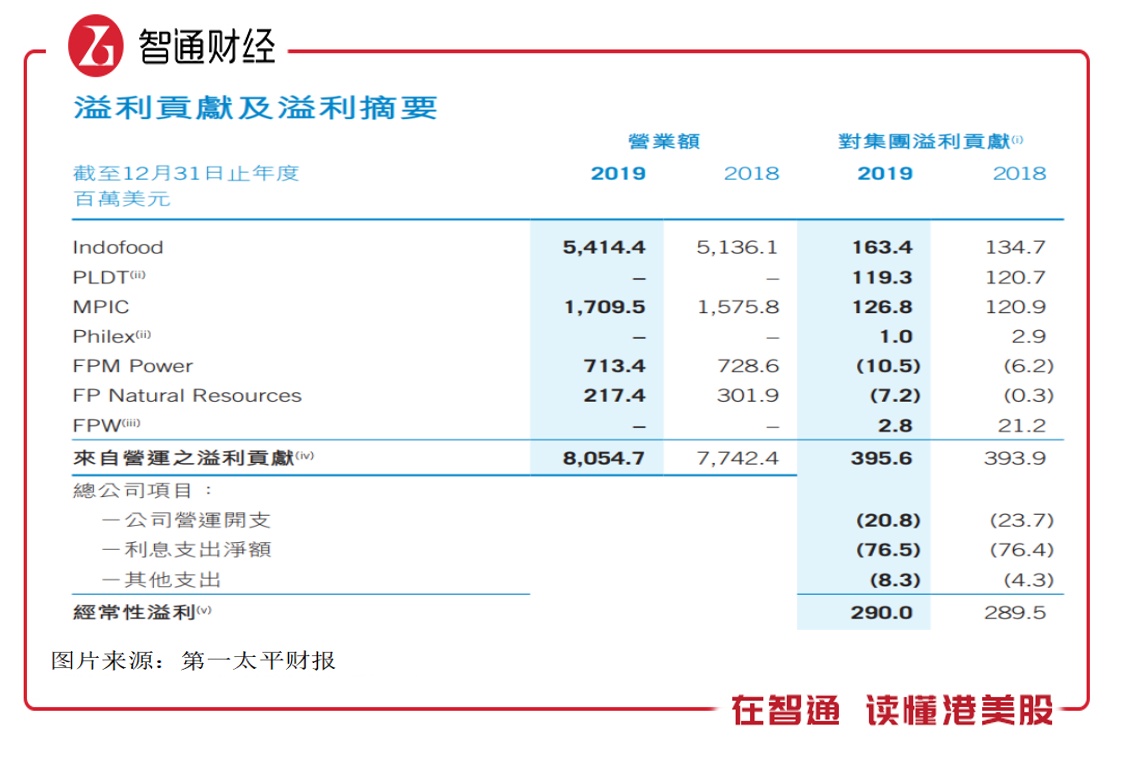Select the caption 图片来源:第一太平财报
This screenshot has height=761, width=1122.
coord(193,660)
